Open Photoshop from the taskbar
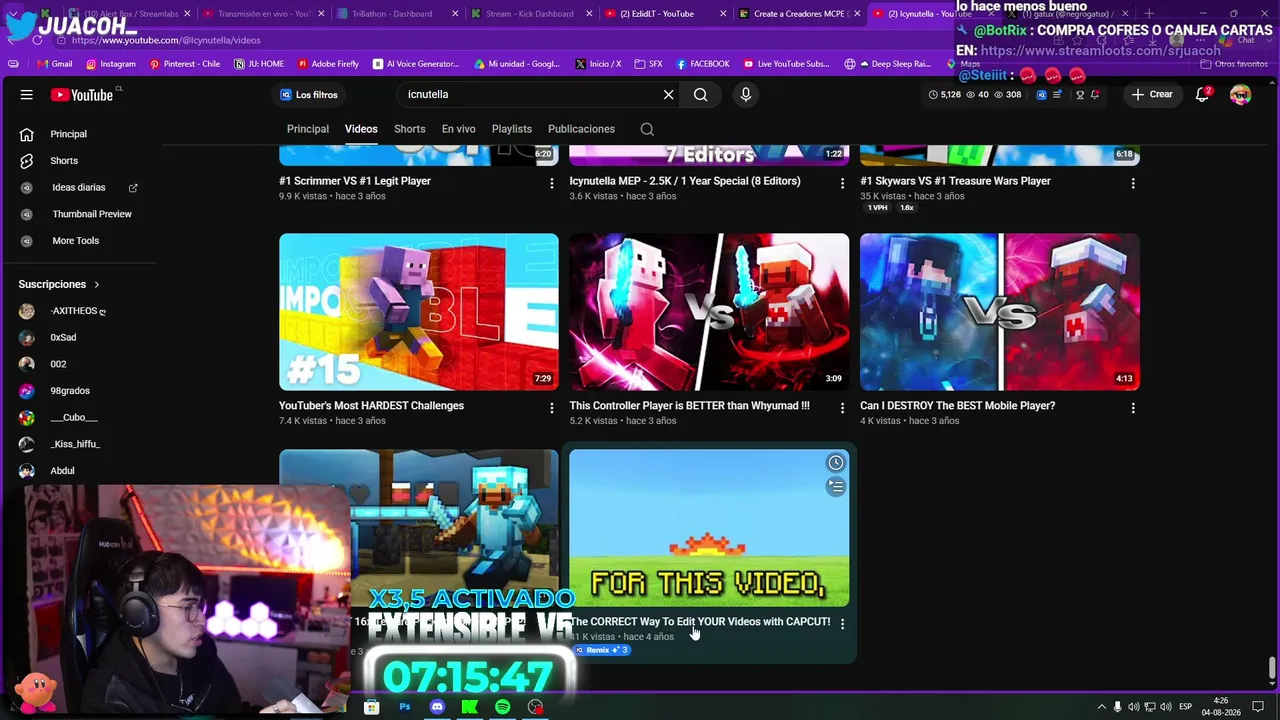 tap(404, 707)
